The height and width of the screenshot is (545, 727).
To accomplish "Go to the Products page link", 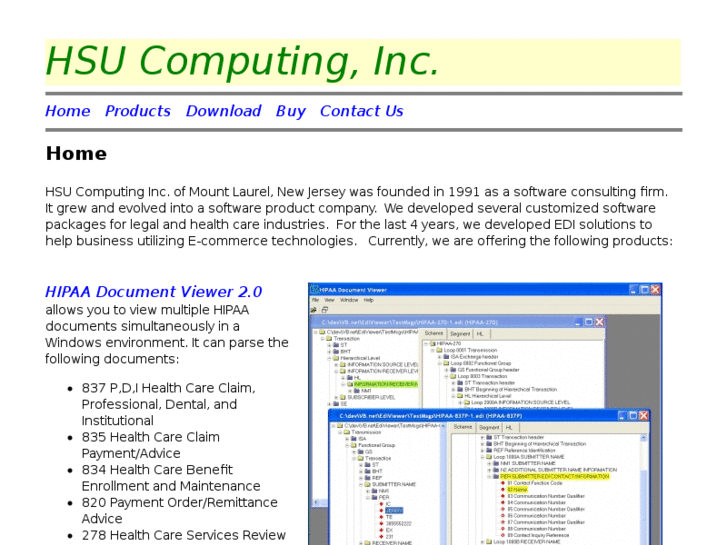I will click(x=138, y=111).
